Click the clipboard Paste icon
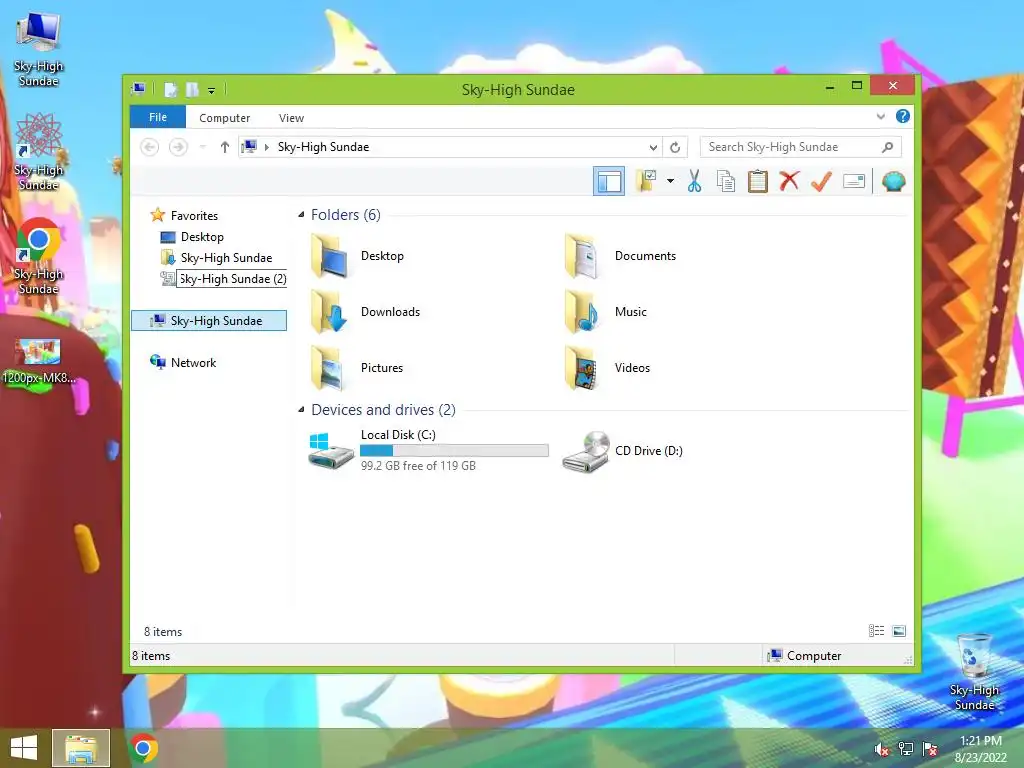1024x768 pixels. (758, 181)
